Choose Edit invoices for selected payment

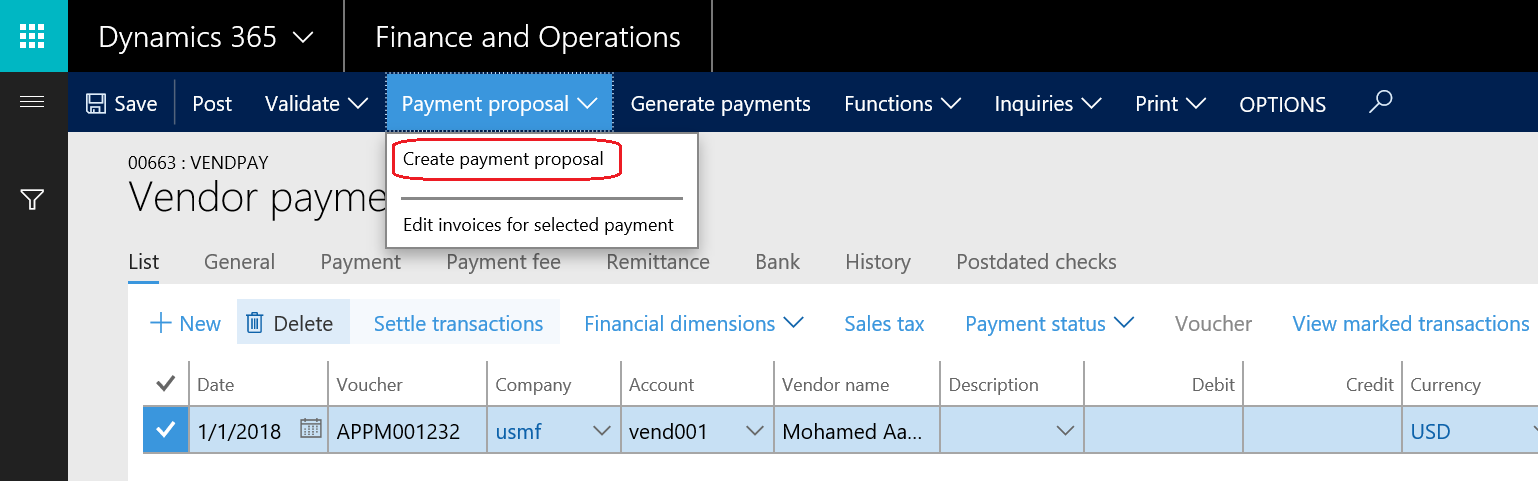pyautogui.click(x=538, y=225)
